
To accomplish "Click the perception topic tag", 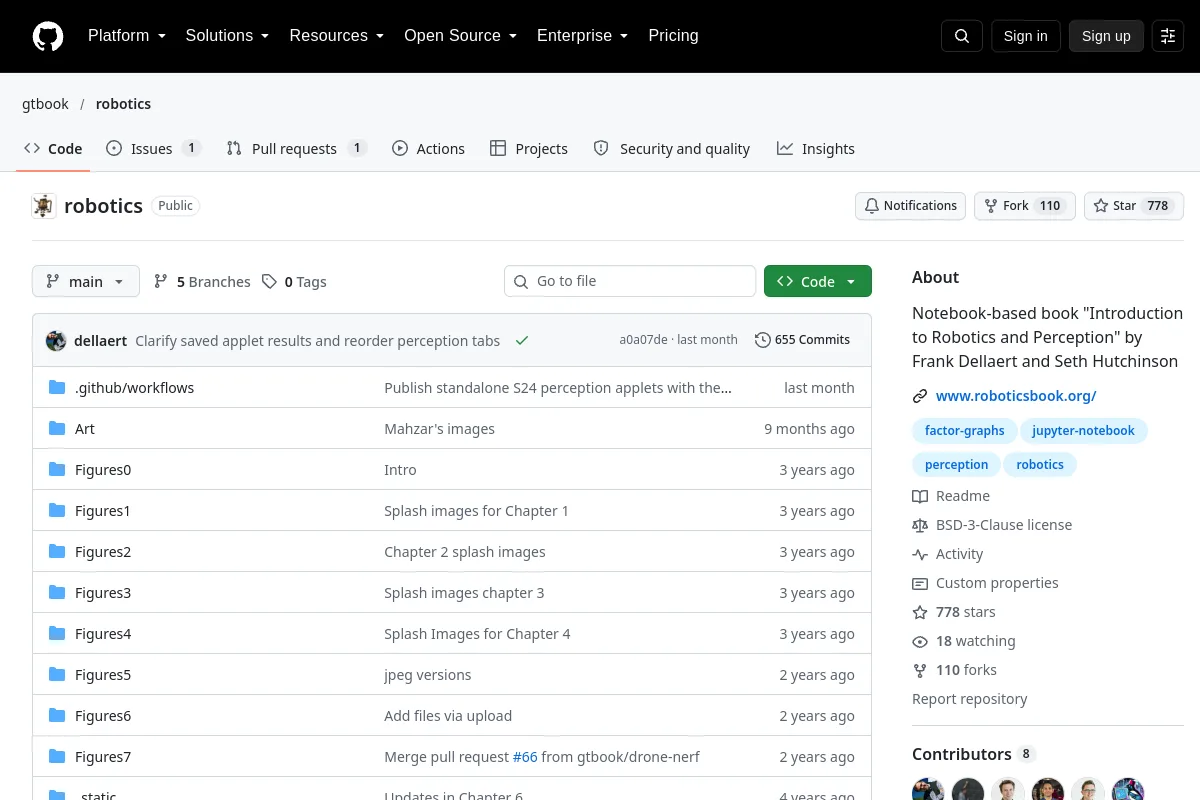I will [956, 465].
